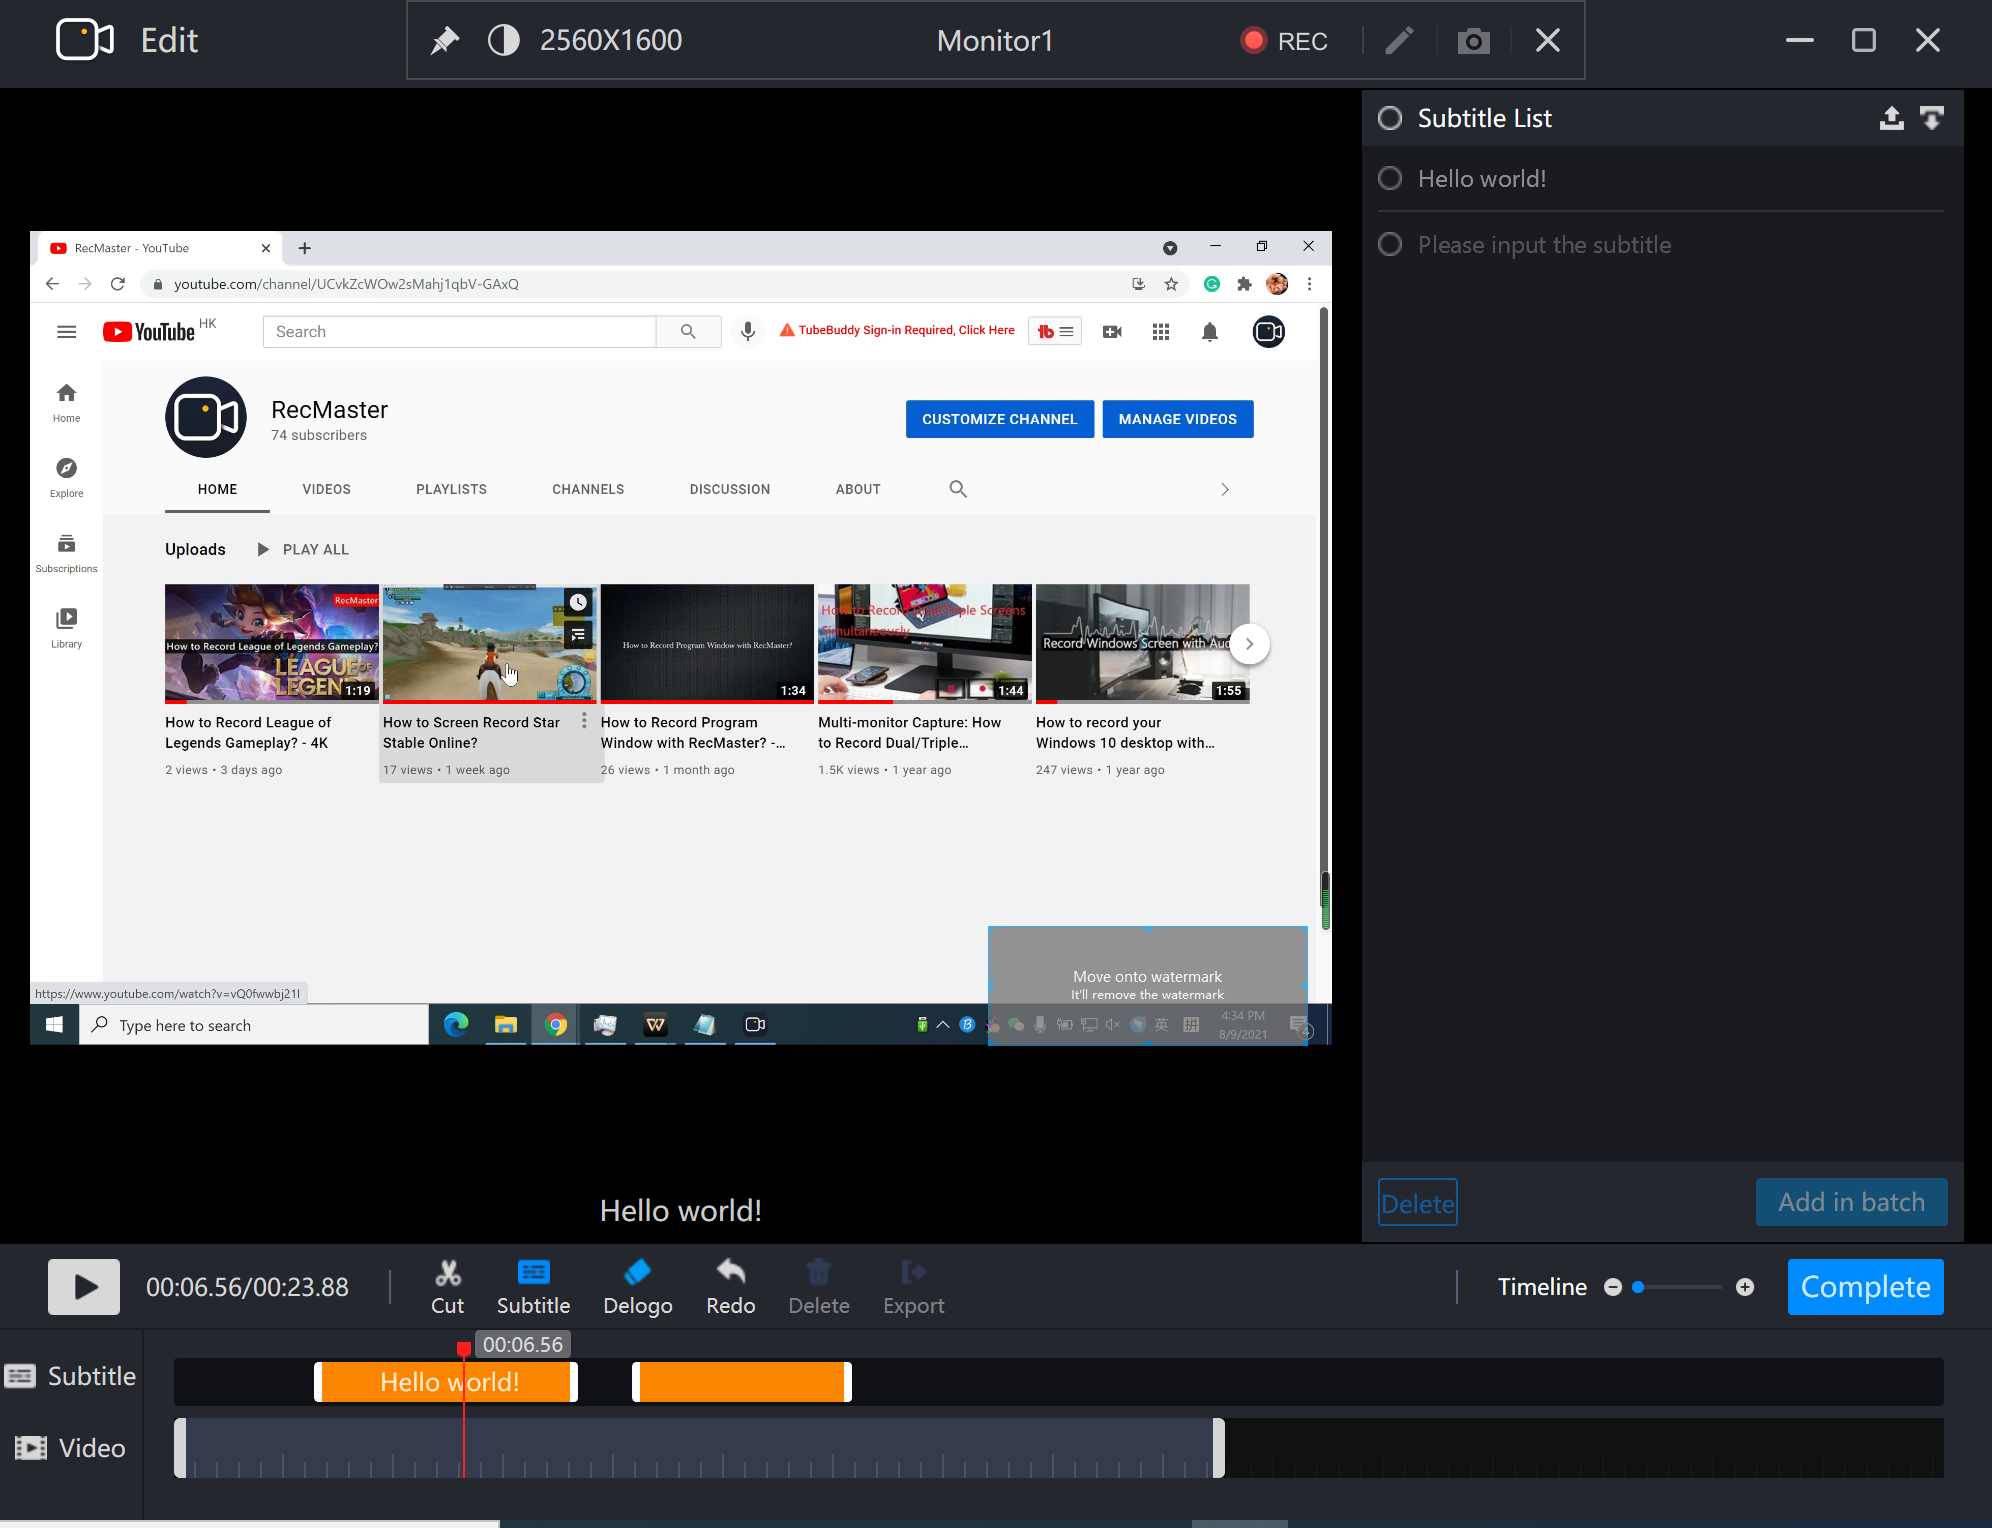Click the video track on the timeline
The height and width of the screenshot is (1528, 1992).
699,1448
